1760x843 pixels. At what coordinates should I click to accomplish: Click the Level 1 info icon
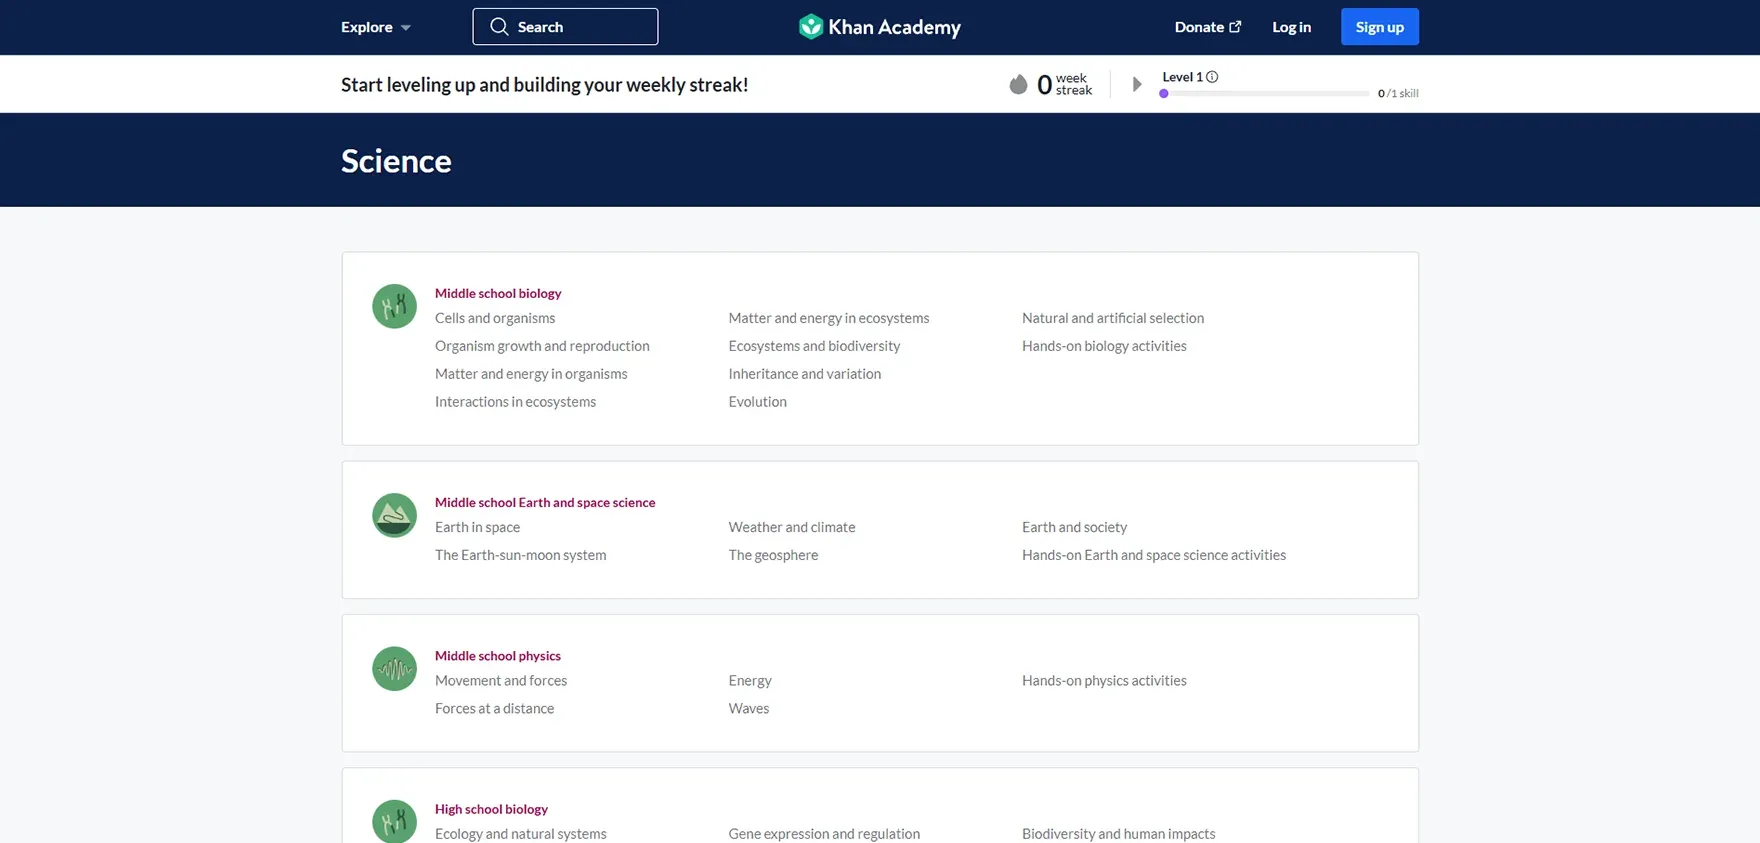(1212, 77)
